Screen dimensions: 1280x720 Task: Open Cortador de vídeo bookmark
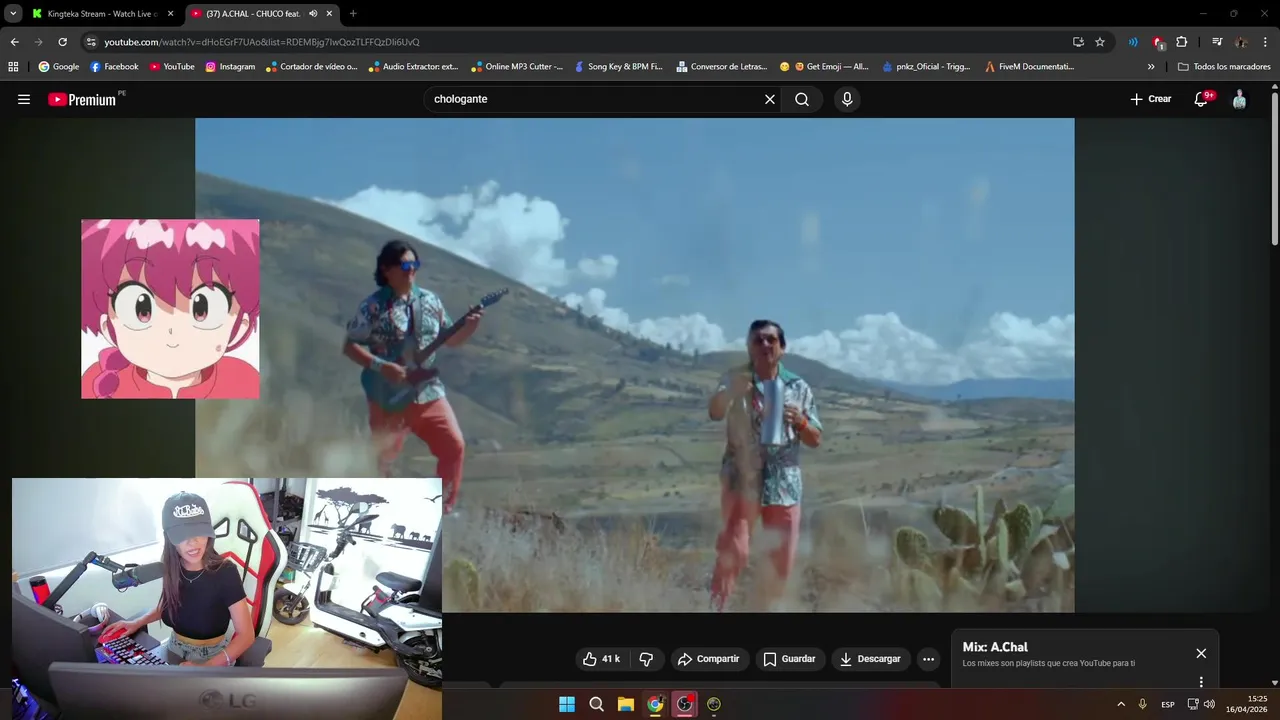[x=312, y=67]
